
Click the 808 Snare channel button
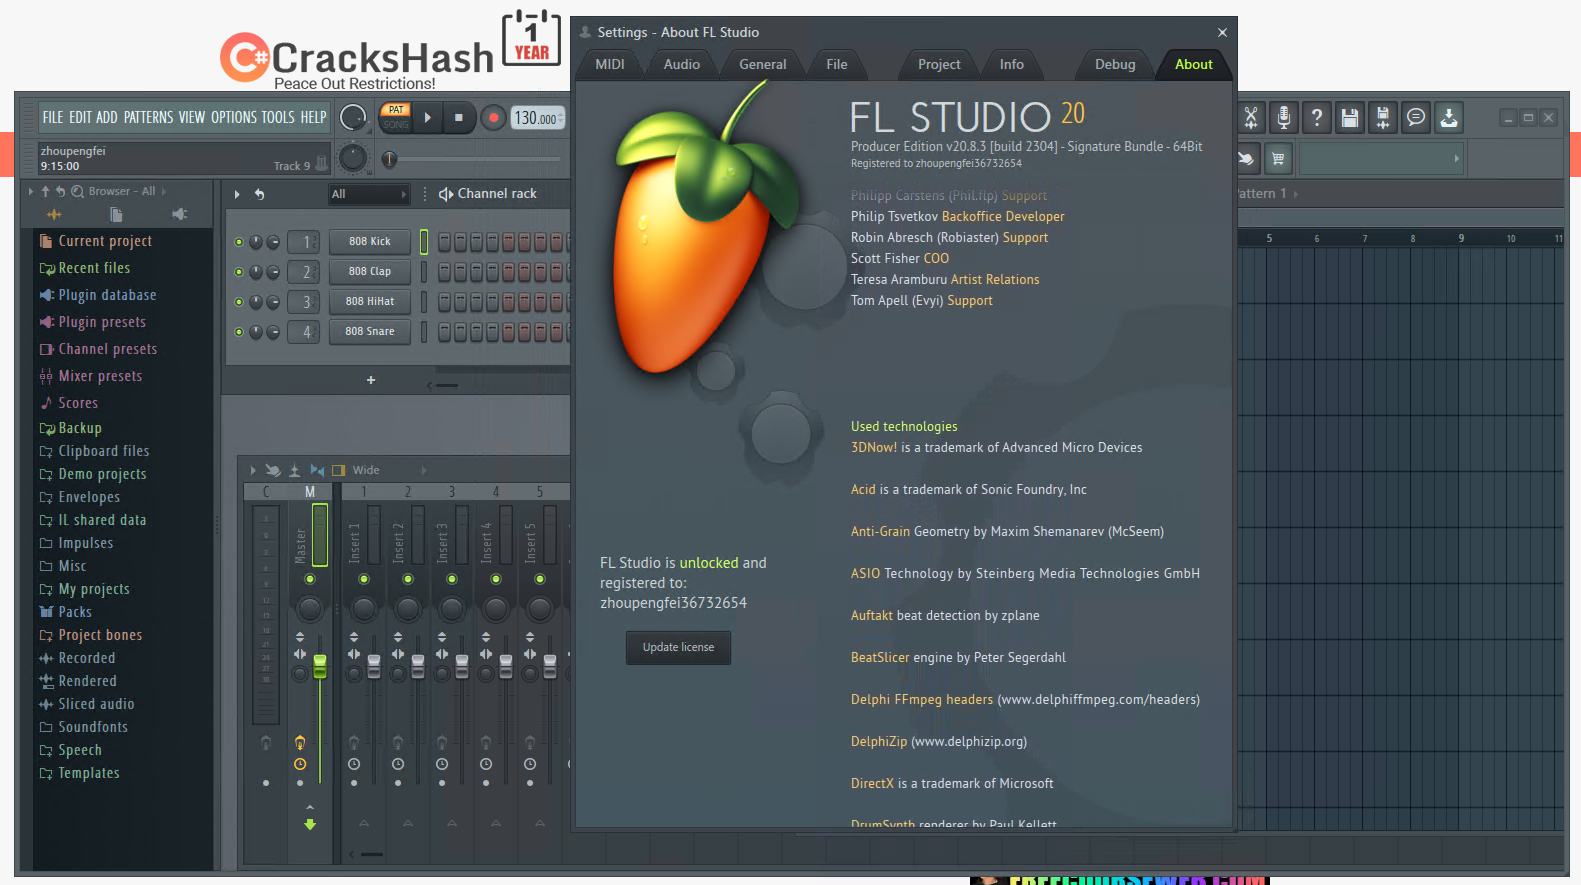(370, 332)
